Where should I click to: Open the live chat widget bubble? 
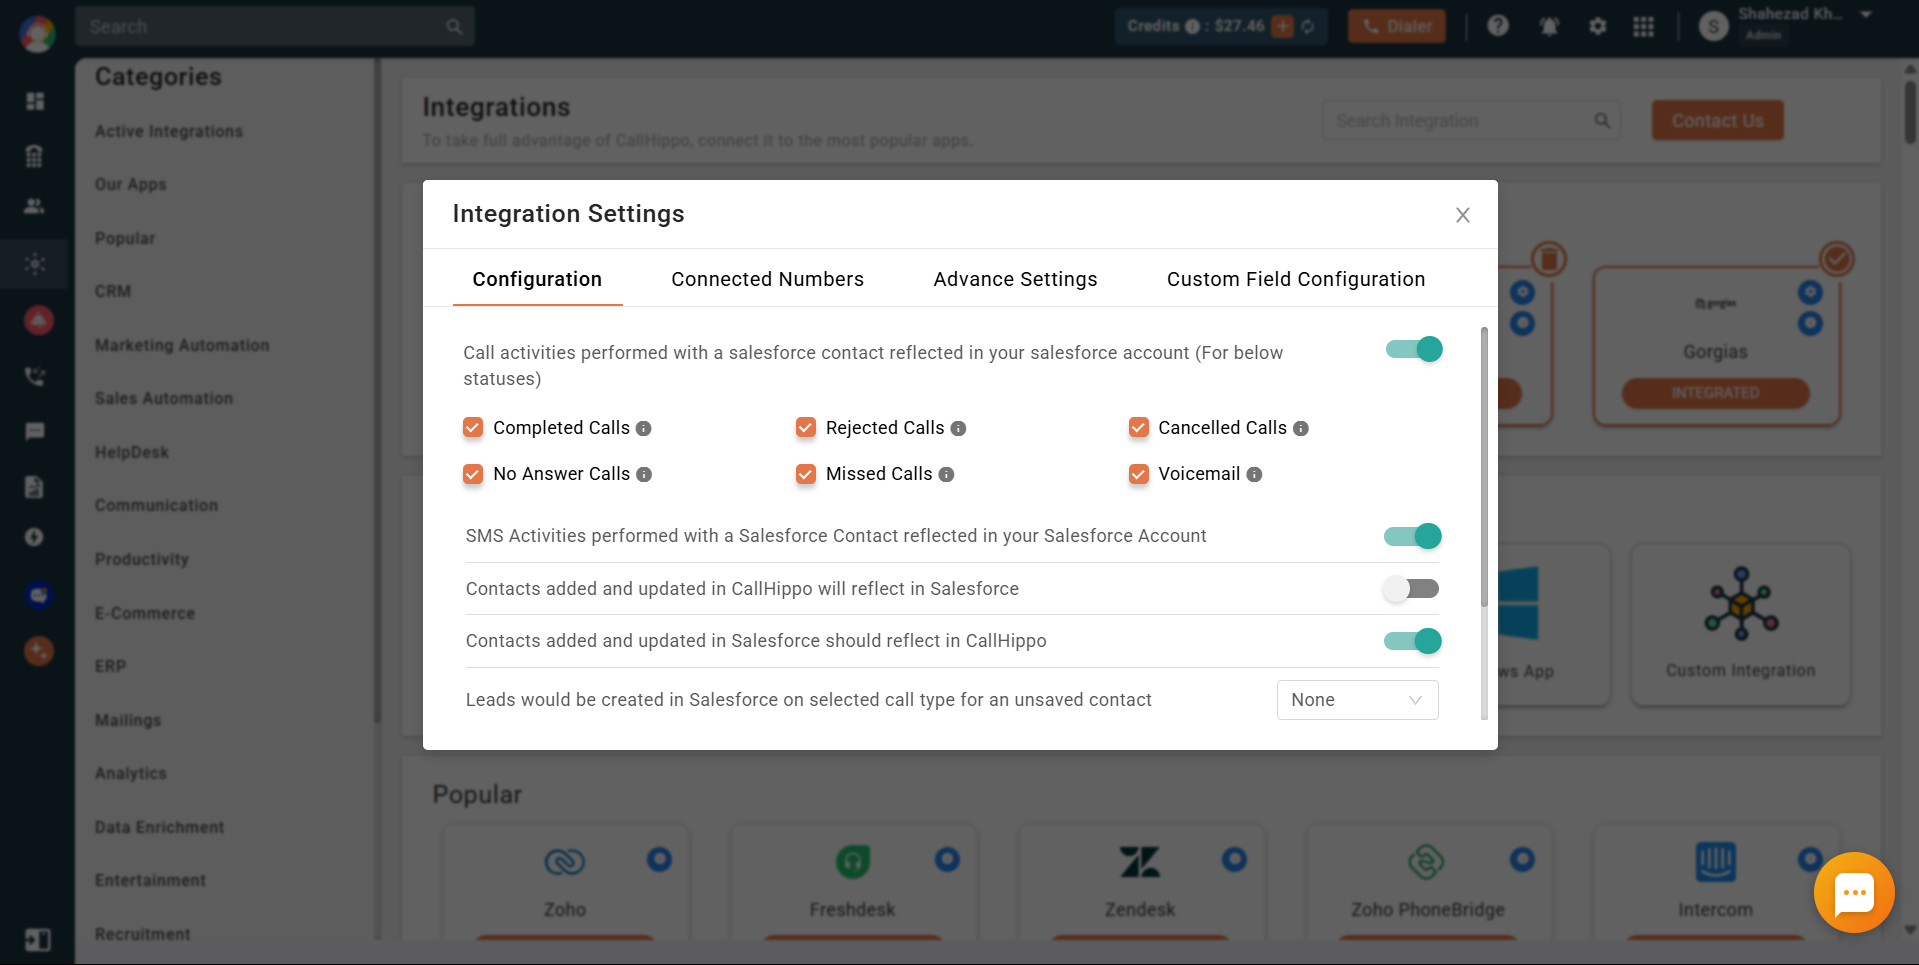click(1854, 892)
